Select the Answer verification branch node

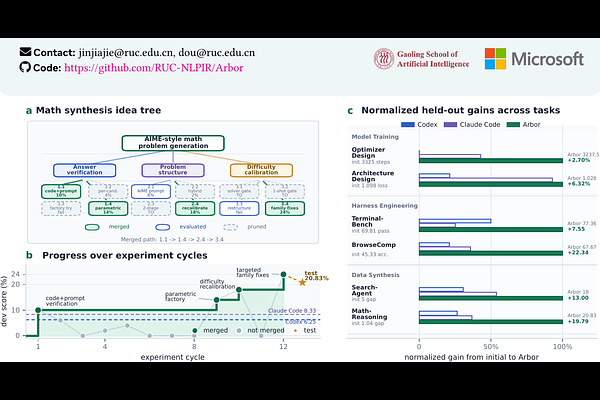(85, 170)
